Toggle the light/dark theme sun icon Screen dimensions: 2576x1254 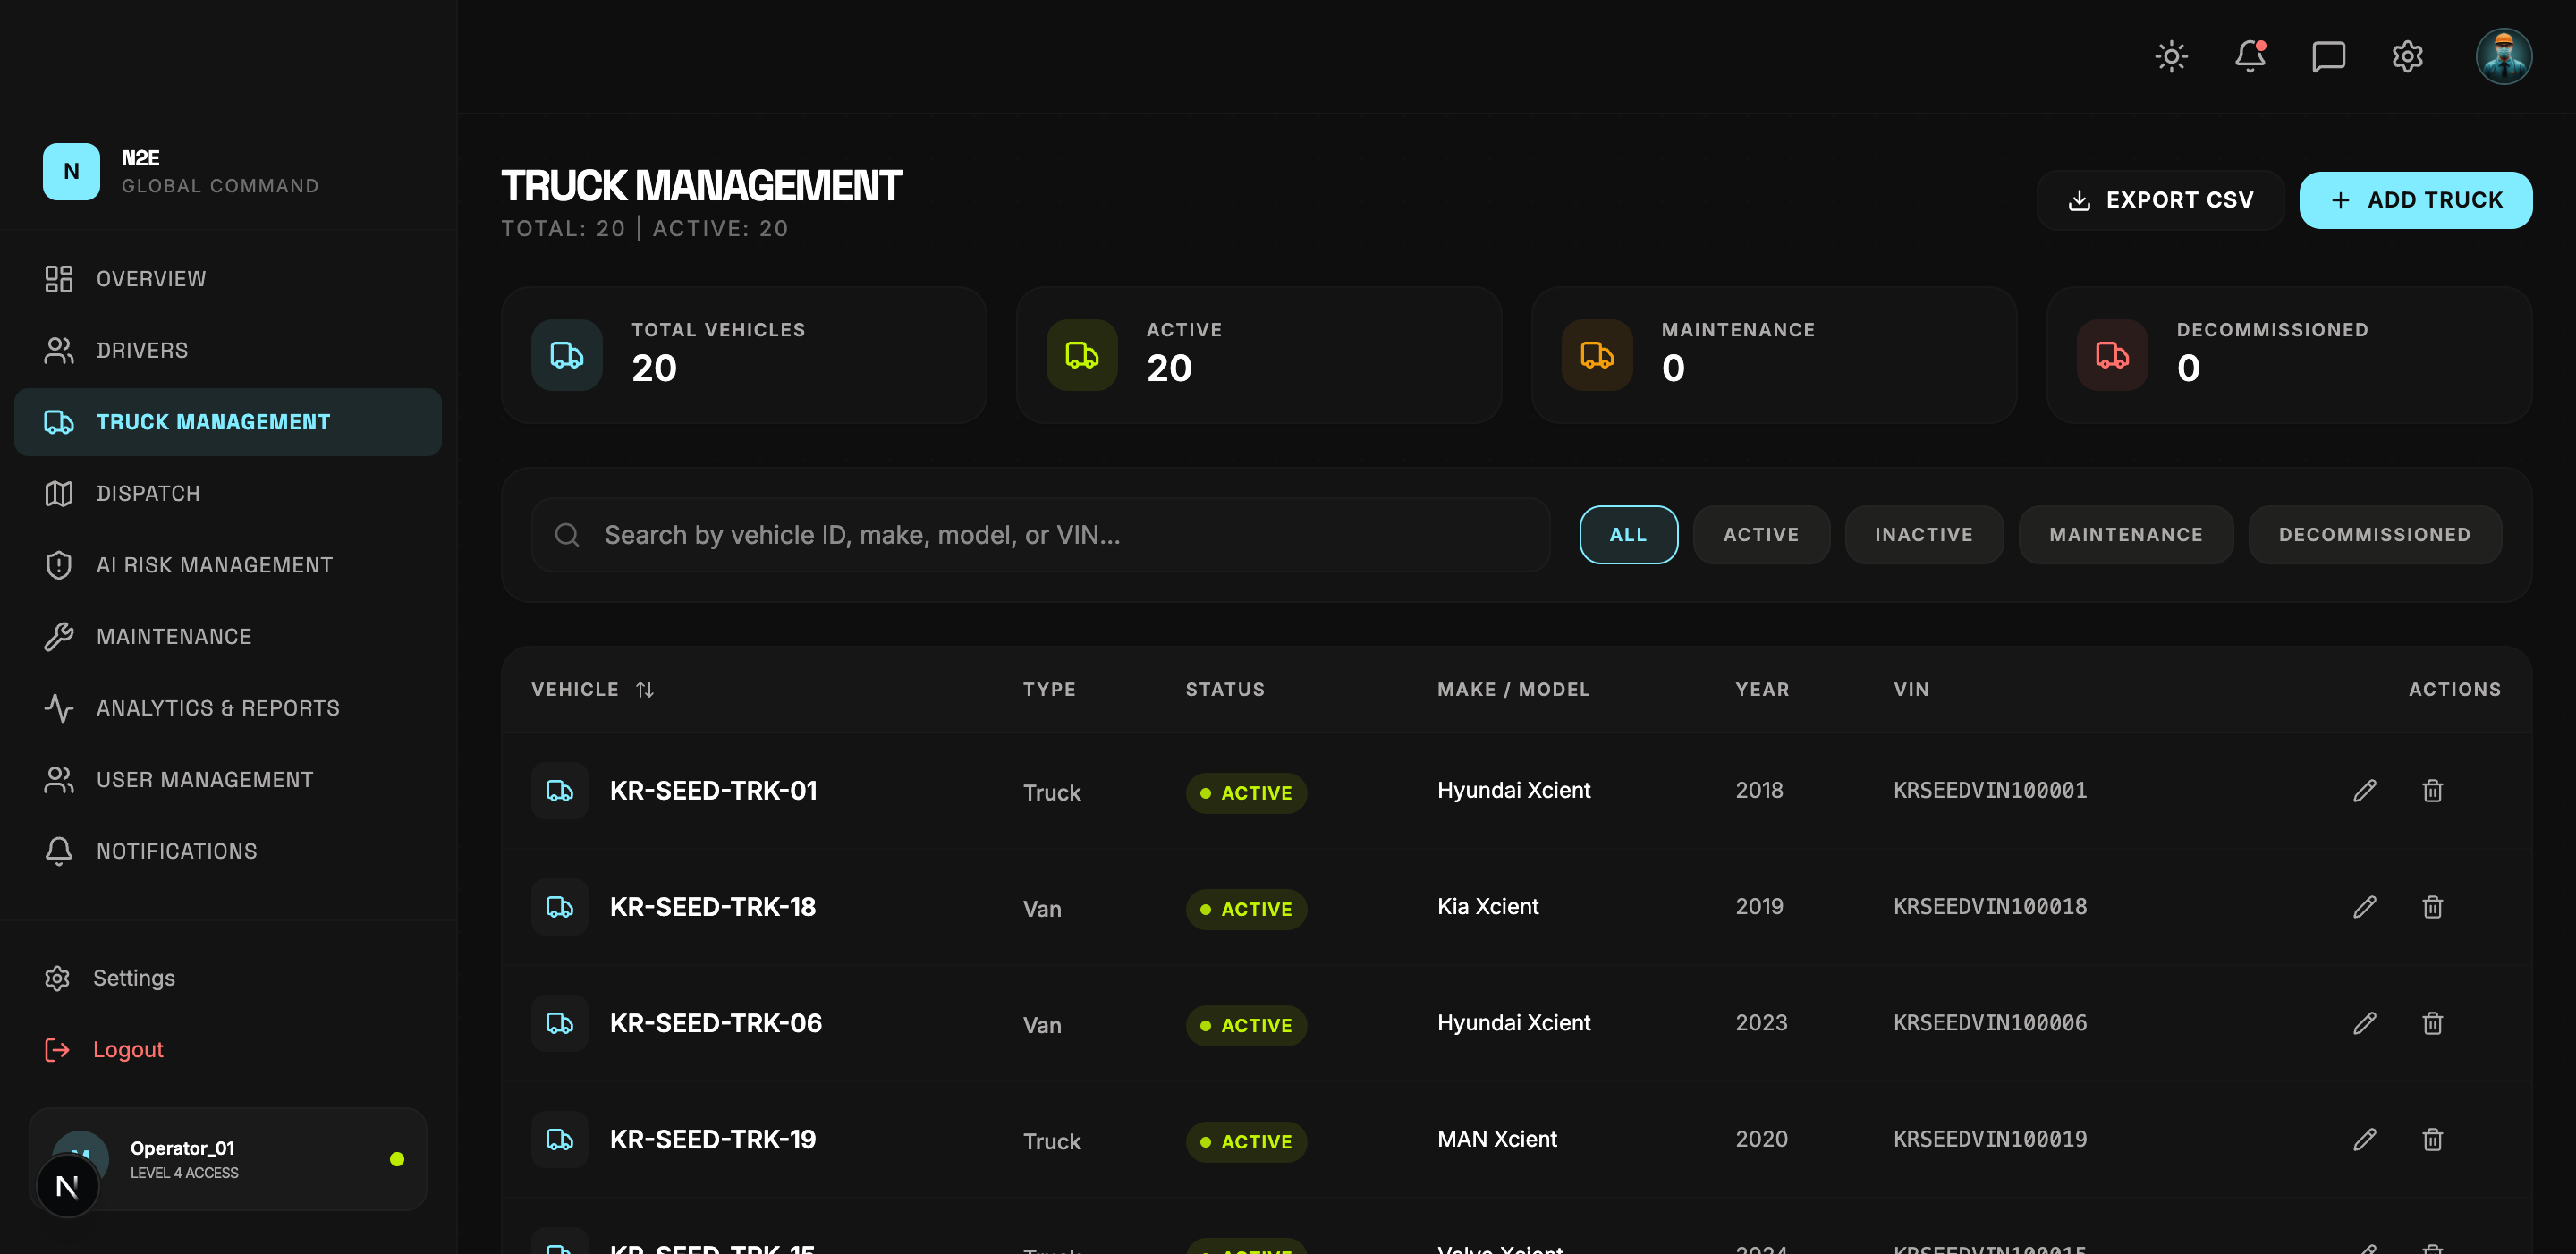(2171, 56)
